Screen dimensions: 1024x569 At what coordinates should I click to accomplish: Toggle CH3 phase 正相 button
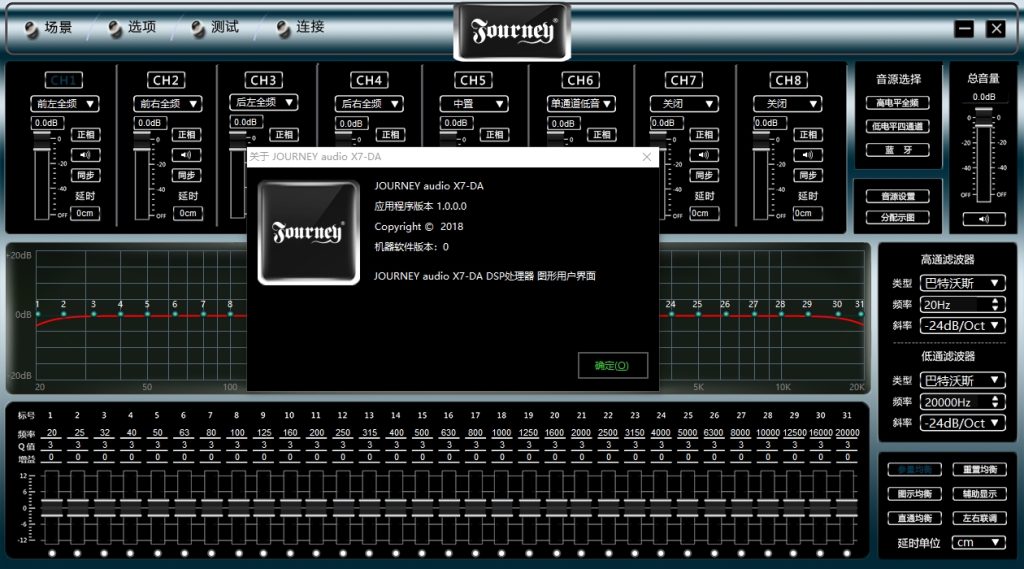285,135
